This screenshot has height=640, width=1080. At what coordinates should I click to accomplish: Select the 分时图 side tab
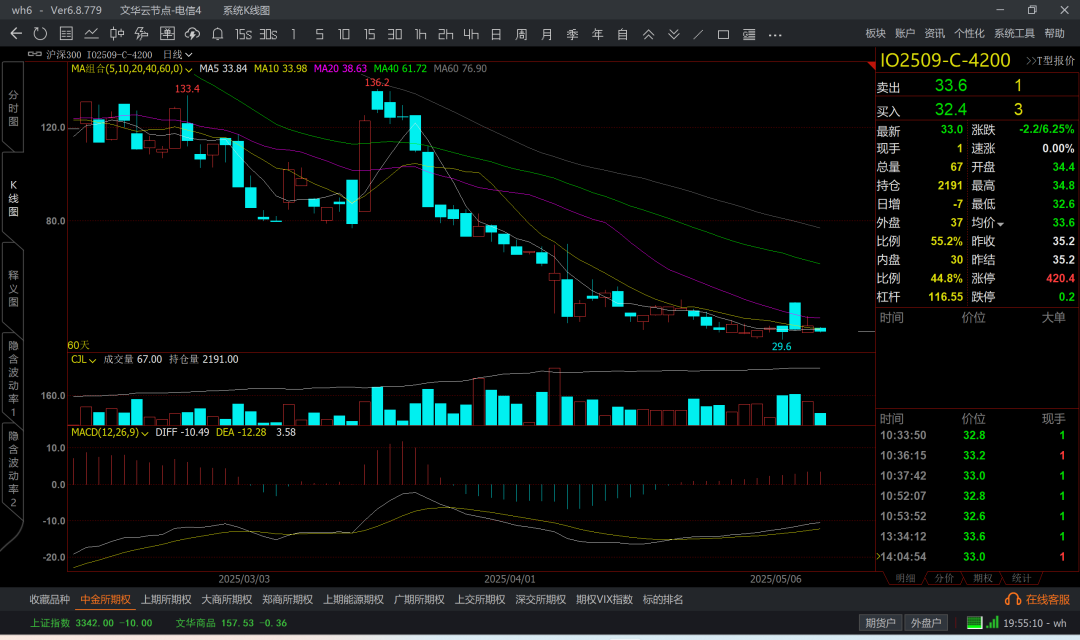[x=13, y=107]
